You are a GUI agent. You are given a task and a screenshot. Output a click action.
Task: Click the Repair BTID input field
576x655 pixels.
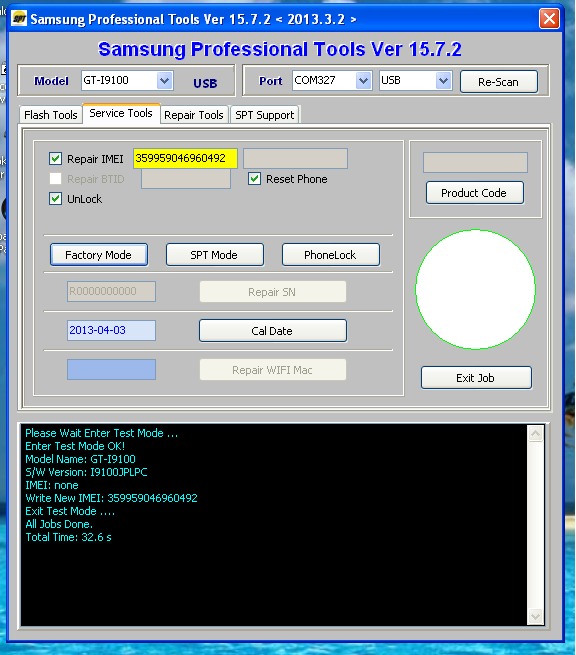click(186, 179)
